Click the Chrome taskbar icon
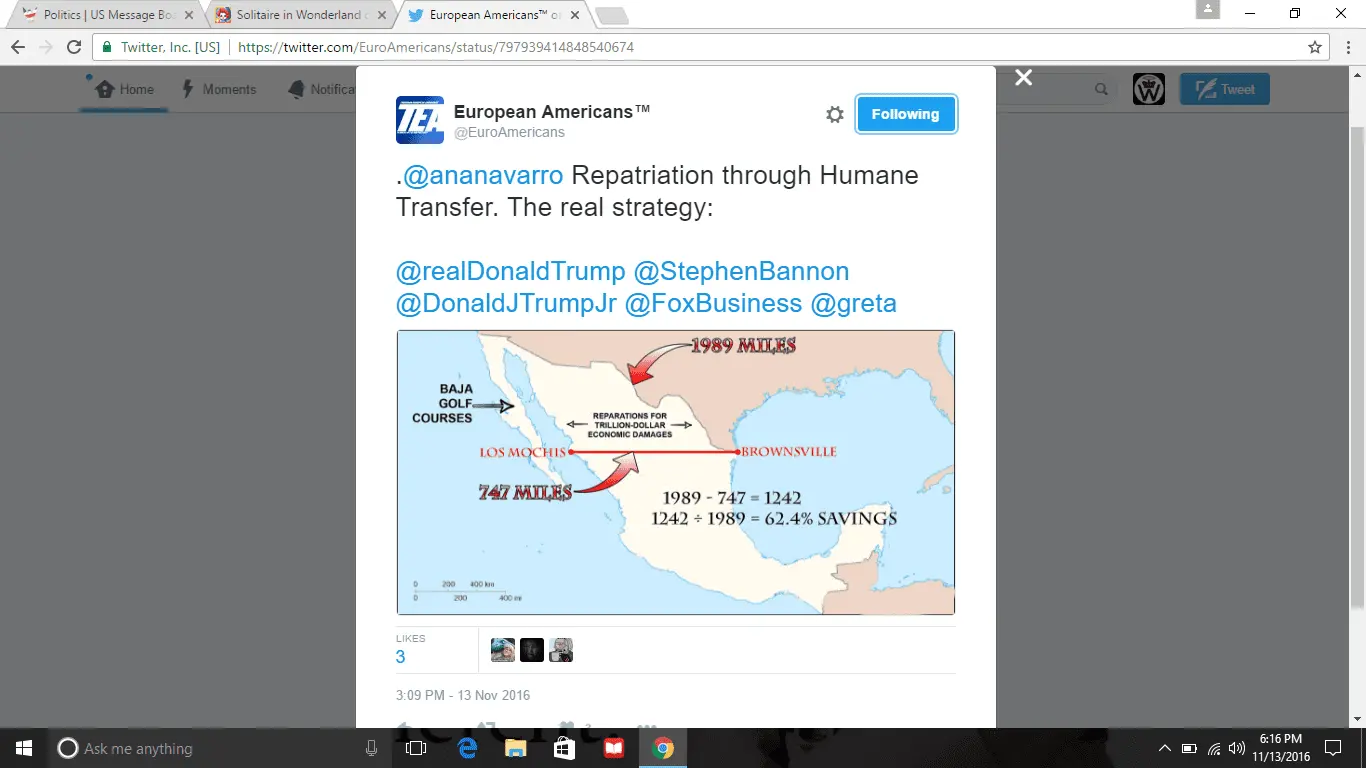1366x768 pixels. point(663,748)
